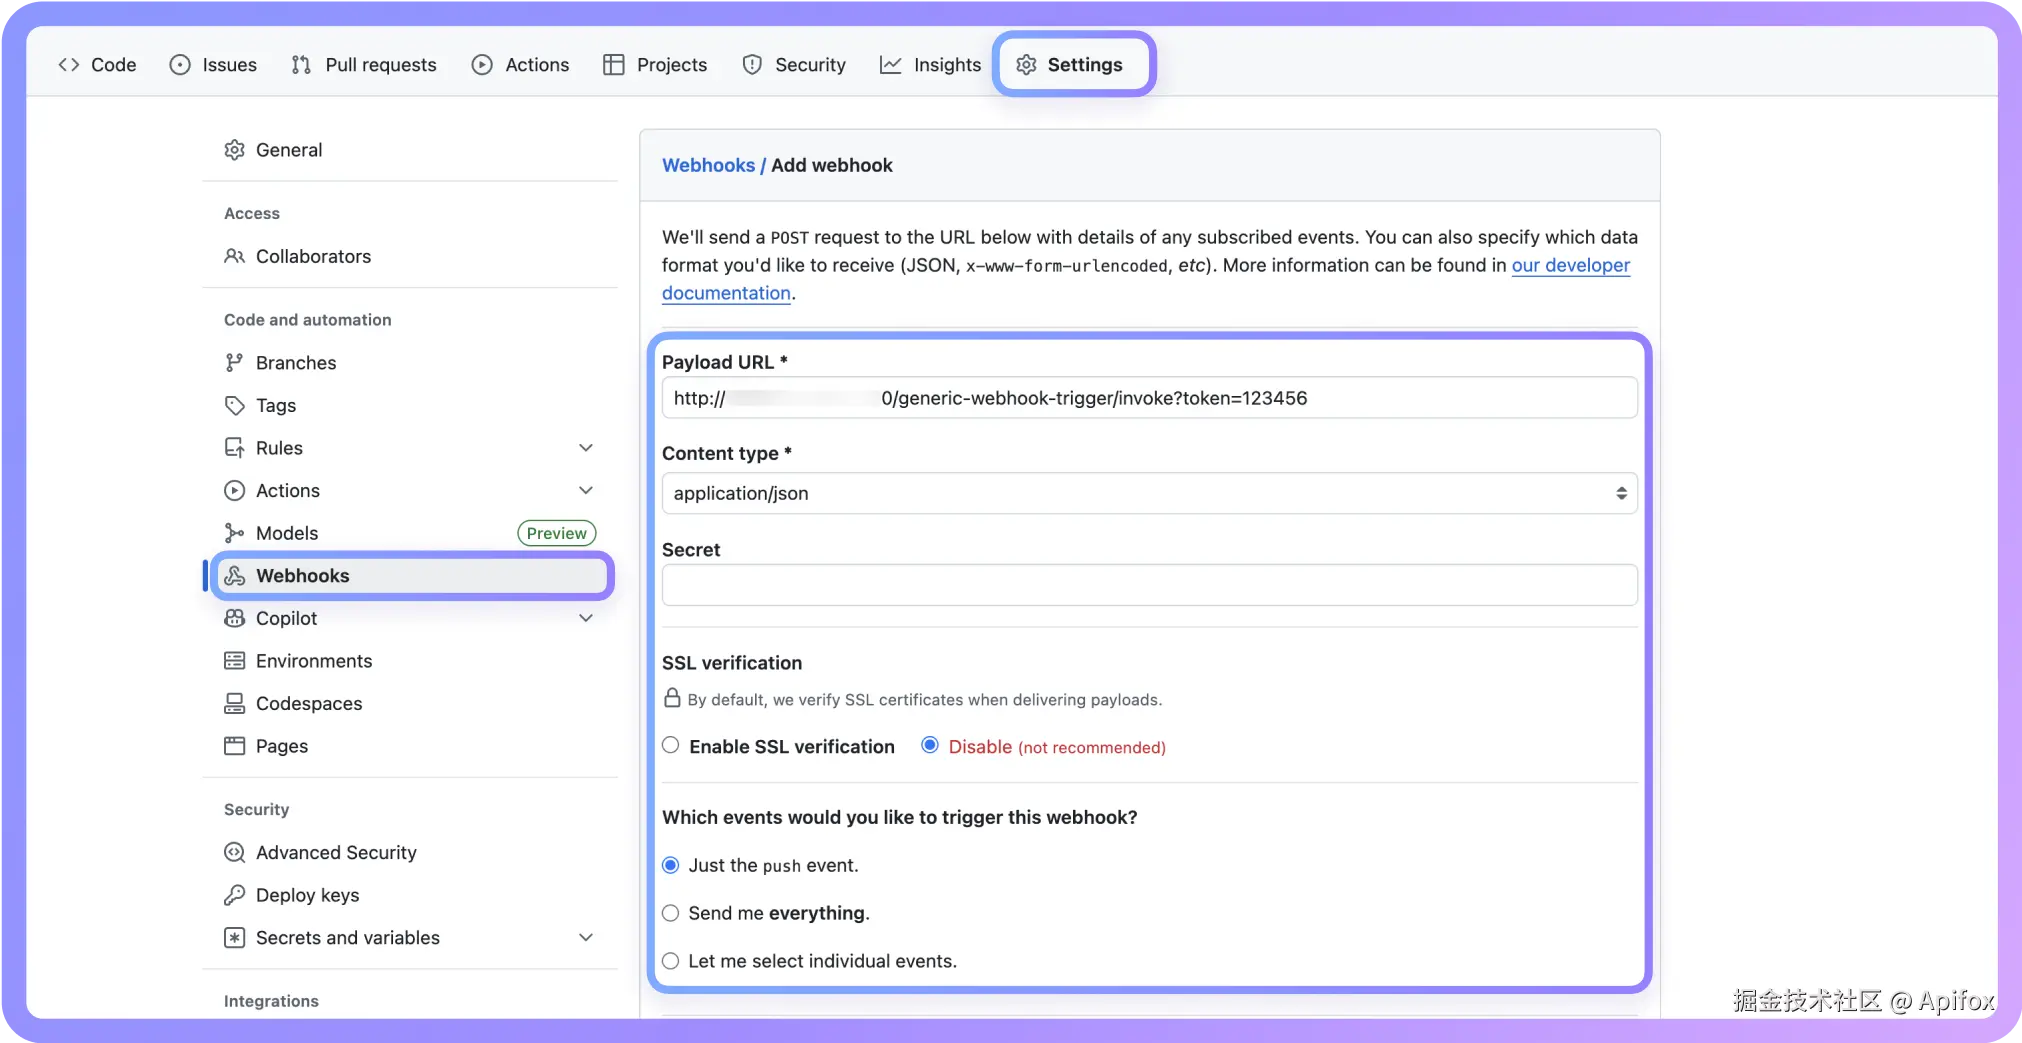Click the Advanced Security icon

point(235,852)
